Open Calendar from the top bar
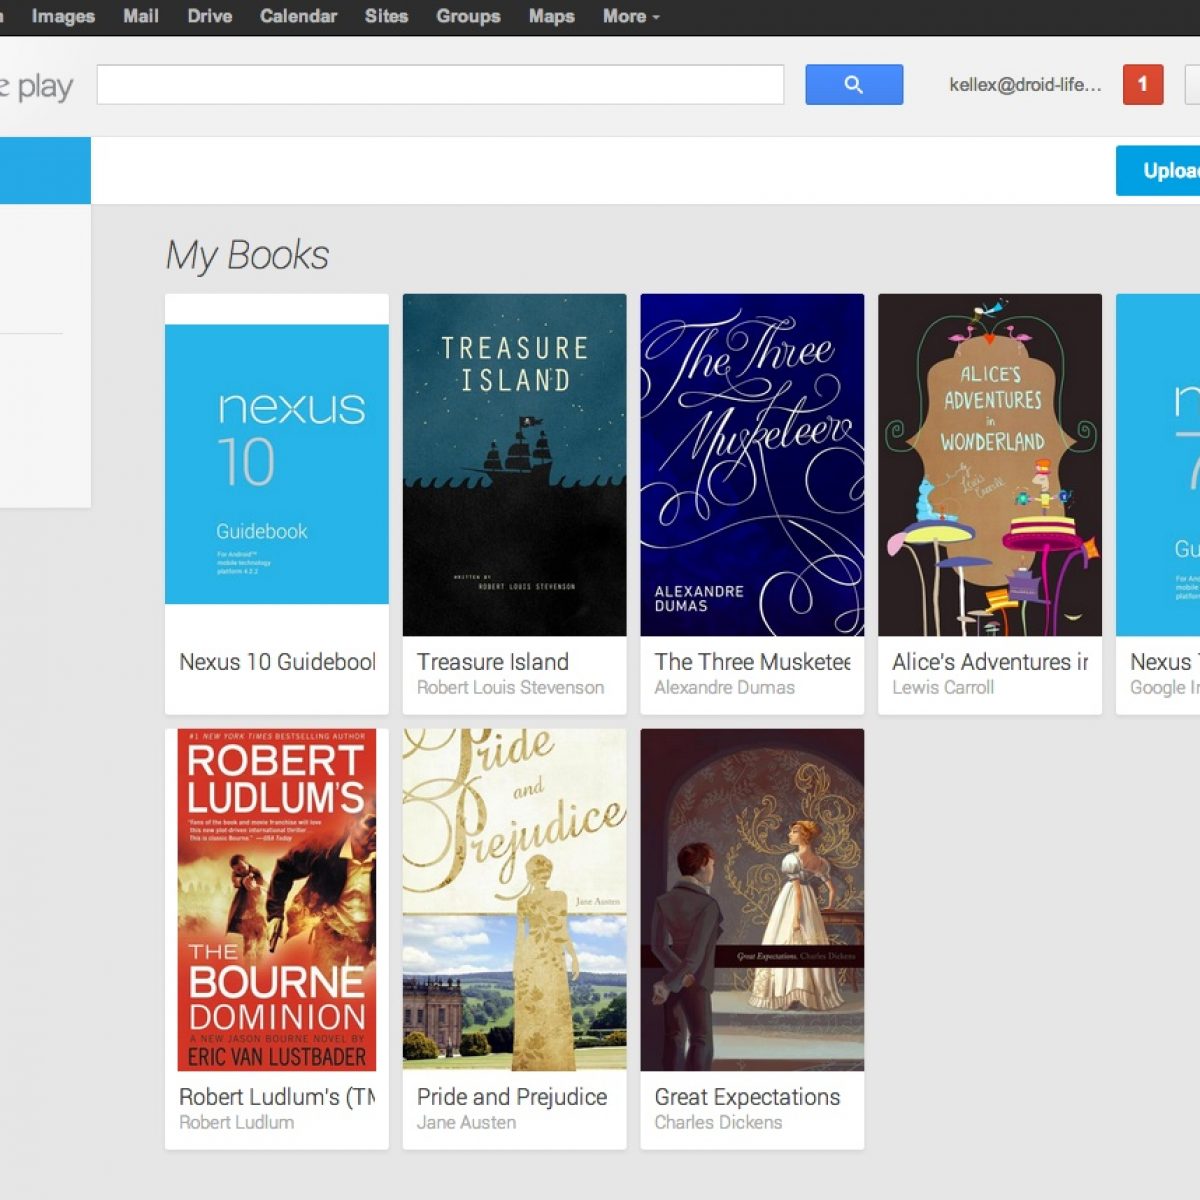Image resolution: width=1200 pixels, height=1200 pixels. 298,16
